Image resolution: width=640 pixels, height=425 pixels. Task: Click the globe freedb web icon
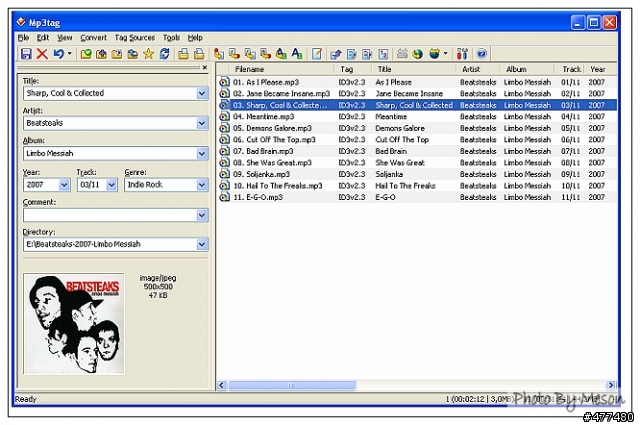(417, 54)
